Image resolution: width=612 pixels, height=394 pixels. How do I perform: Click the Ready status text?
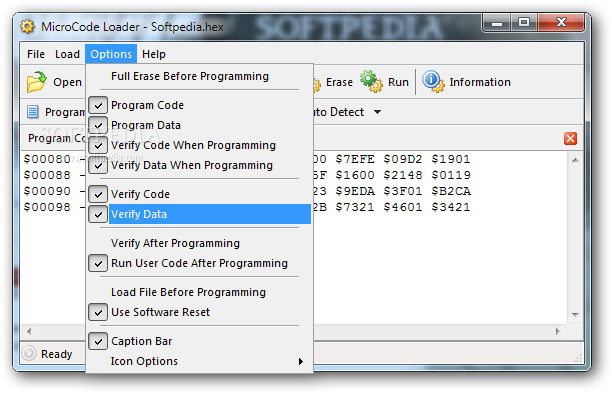[57, 354]
